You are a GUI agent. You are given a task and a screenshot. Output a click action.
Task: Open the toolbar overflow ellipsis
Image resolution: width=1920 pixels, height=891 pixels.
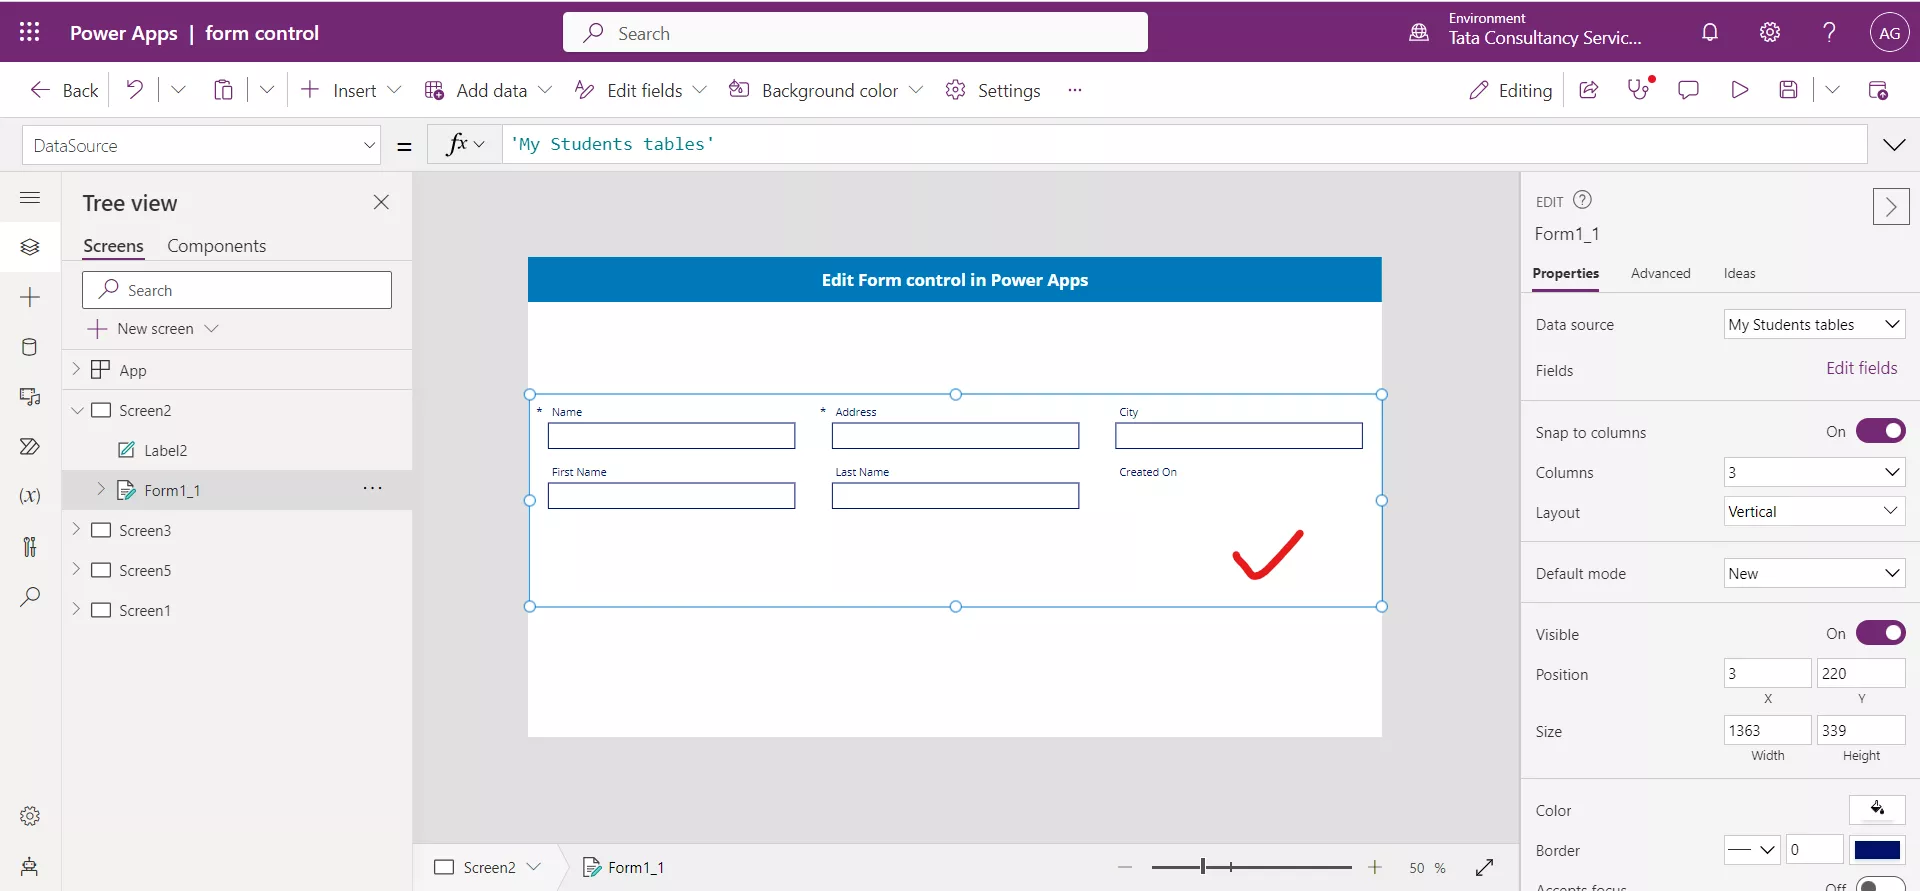[1075, 90]
